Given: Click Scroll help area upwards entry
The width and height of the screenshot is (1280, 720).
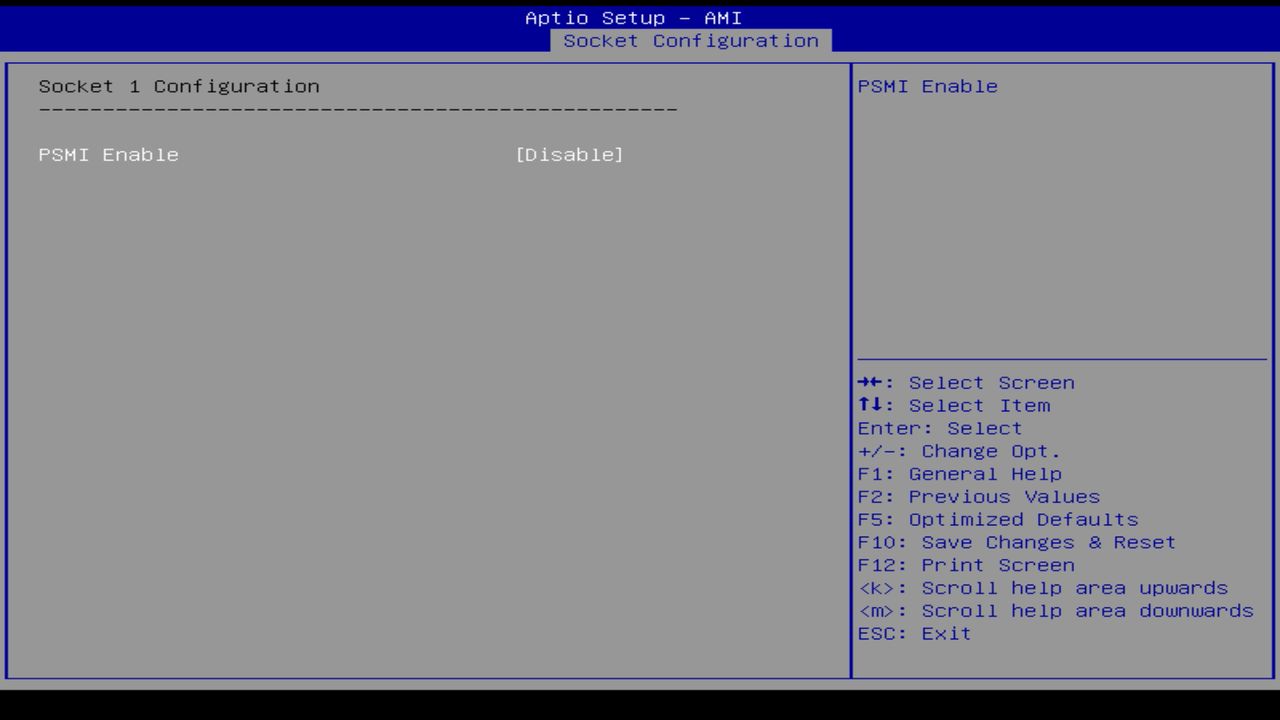Looking at the screenshot, I should coord(1043,588).
